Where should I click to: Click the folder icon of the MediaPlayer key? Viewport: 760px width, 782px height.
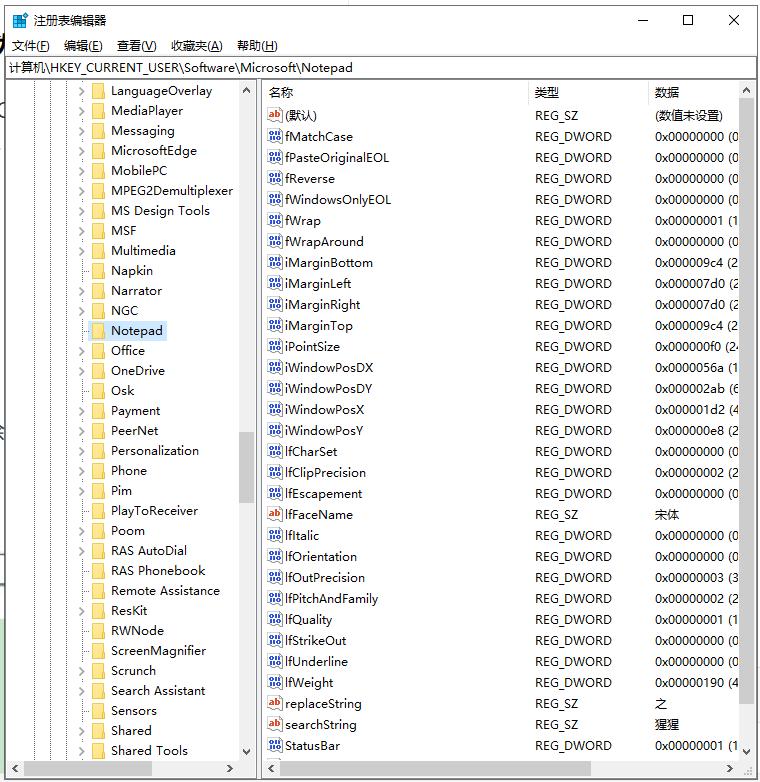[x=98, y=111]
